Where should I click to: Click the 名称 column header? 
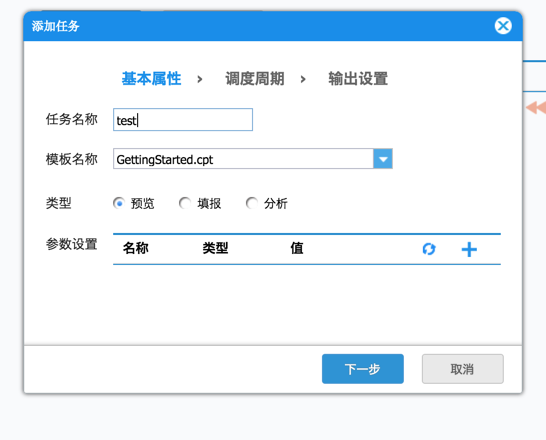[x=136, y=248]
